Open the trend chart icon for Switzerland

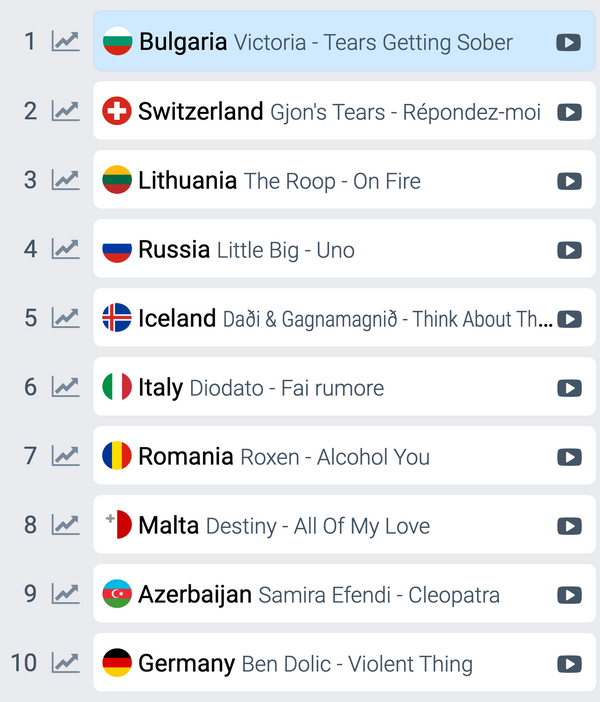tap(65, 111)
